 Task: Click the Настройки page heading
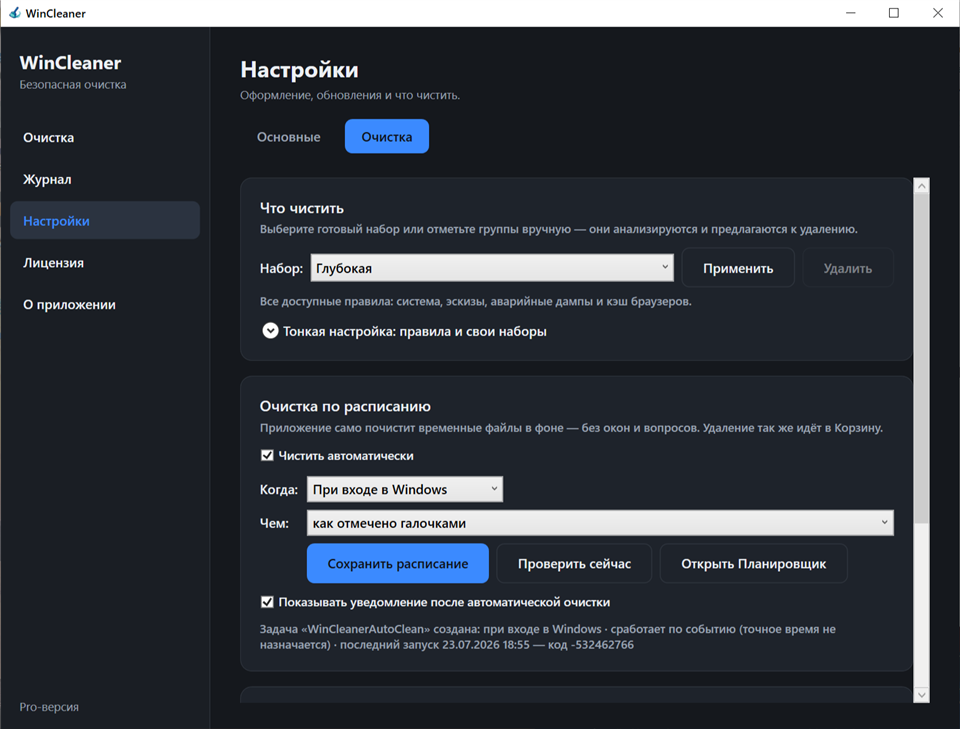299,70
